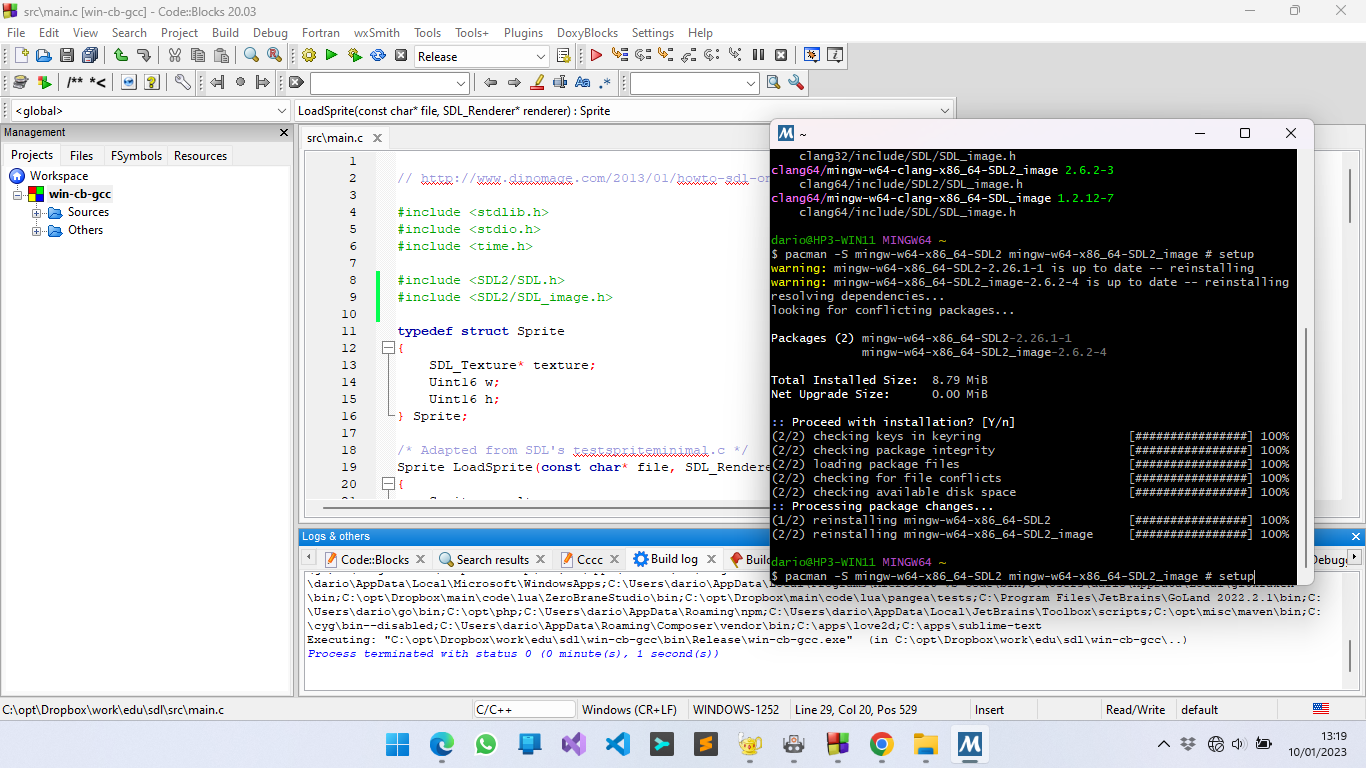Insert a Doxygen block comment (/** icon)
This screenshot has width=1366, height=768.
[x=75, y=83]
